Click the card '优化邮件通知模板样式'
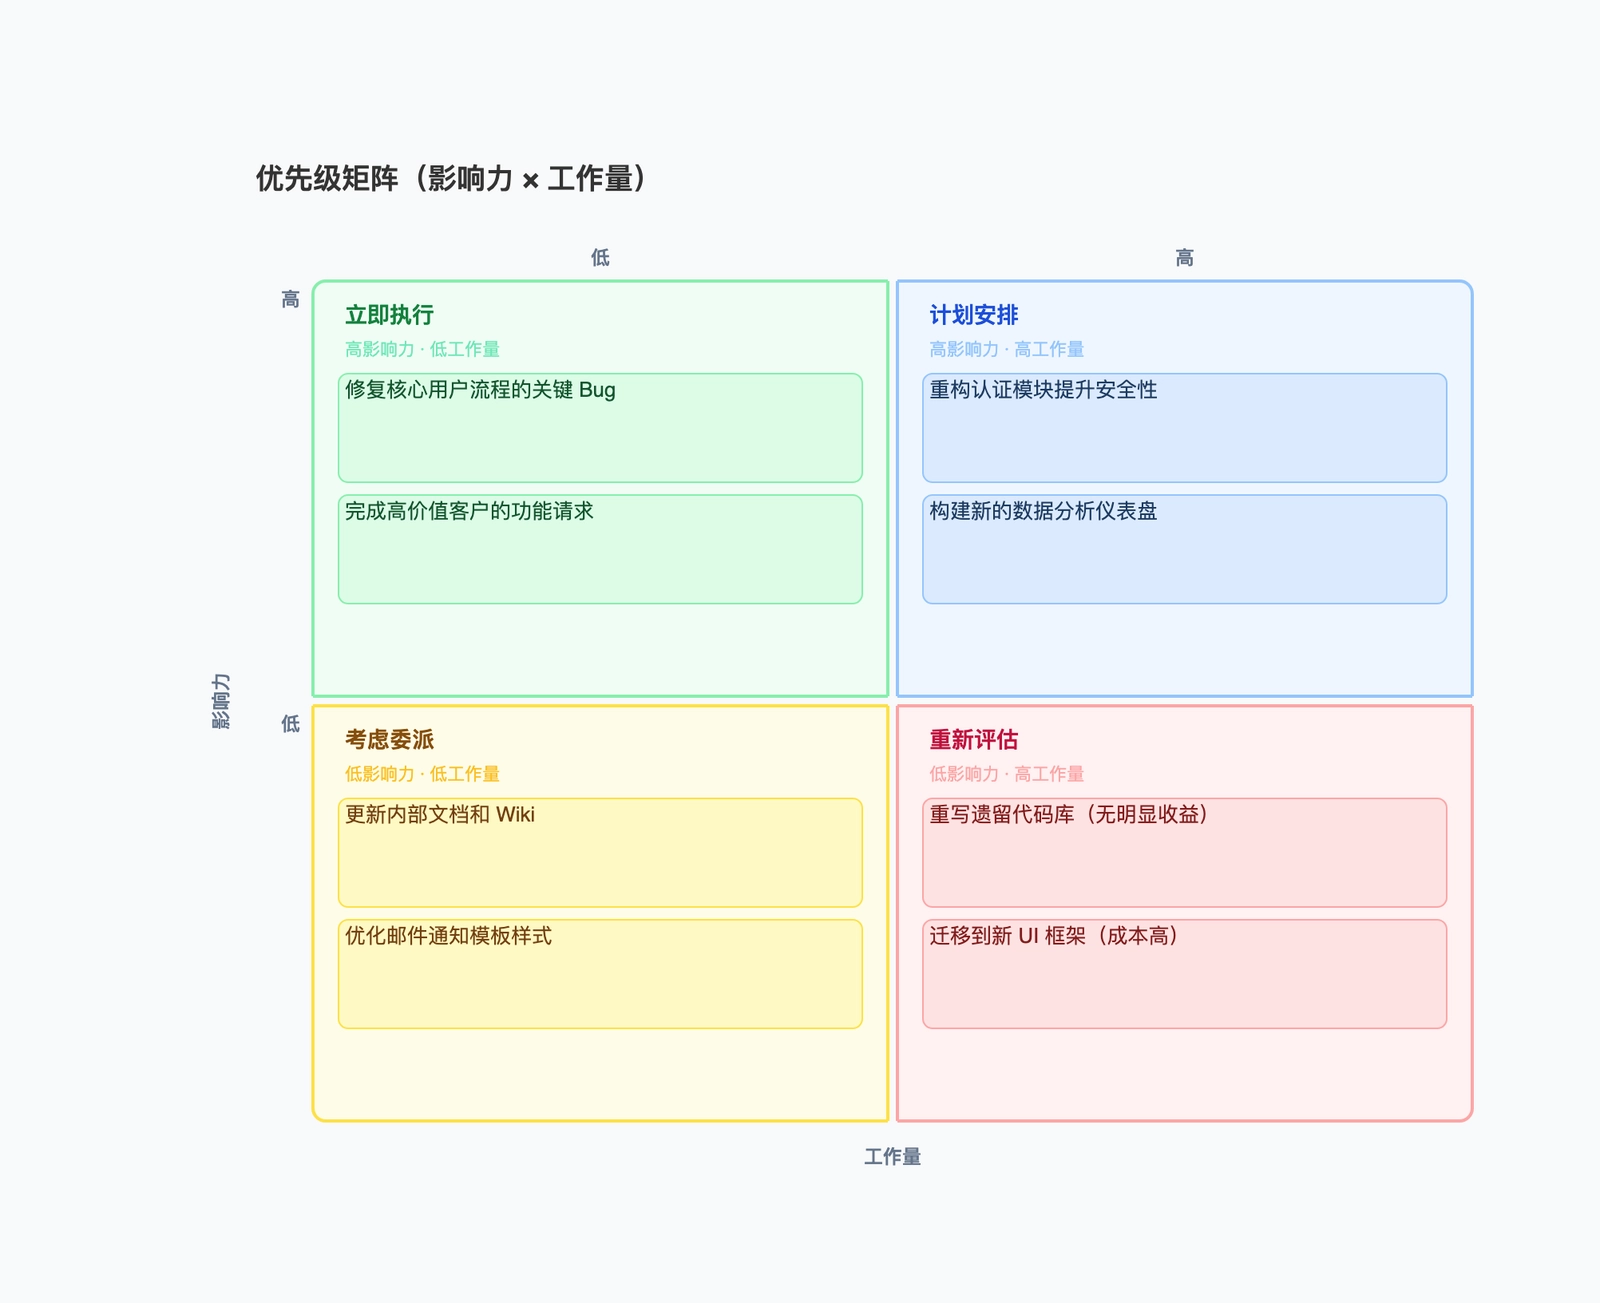 coord(600,972)
